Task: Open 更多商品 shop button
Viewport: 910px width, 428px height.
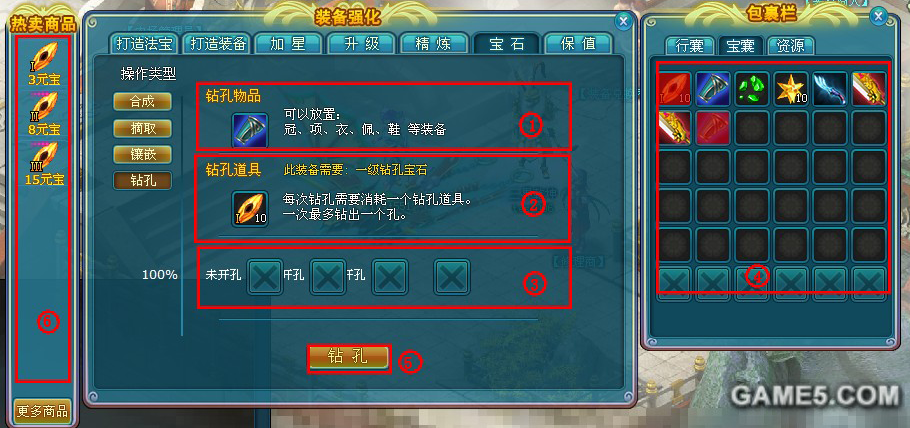Action: [x=42, y=411]
